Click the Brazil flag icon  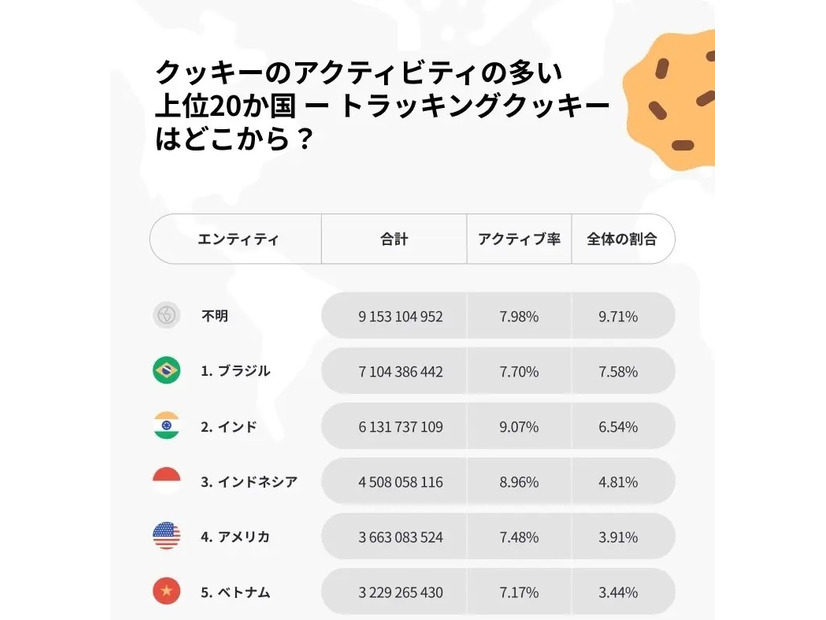click(167, 371)
